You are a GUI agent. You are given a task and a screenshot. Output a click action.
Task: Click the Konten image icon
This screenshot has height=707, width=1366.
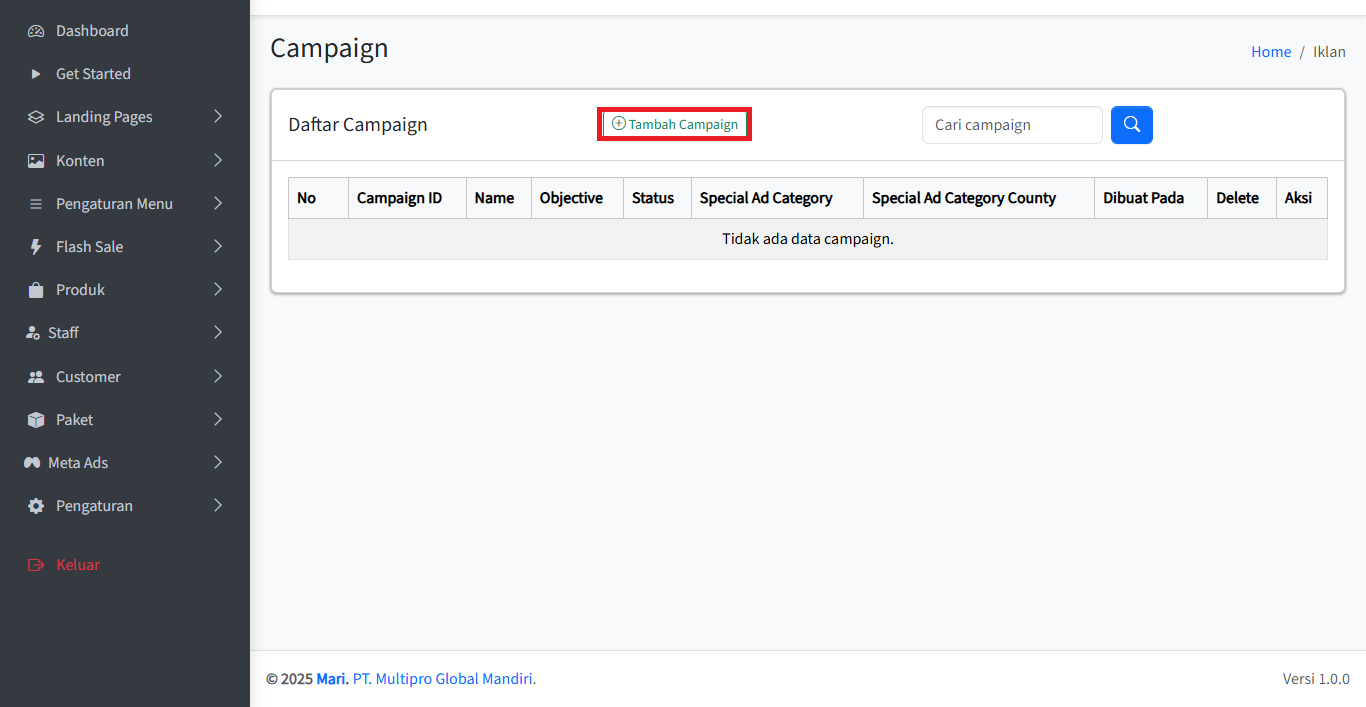point(36,161)
